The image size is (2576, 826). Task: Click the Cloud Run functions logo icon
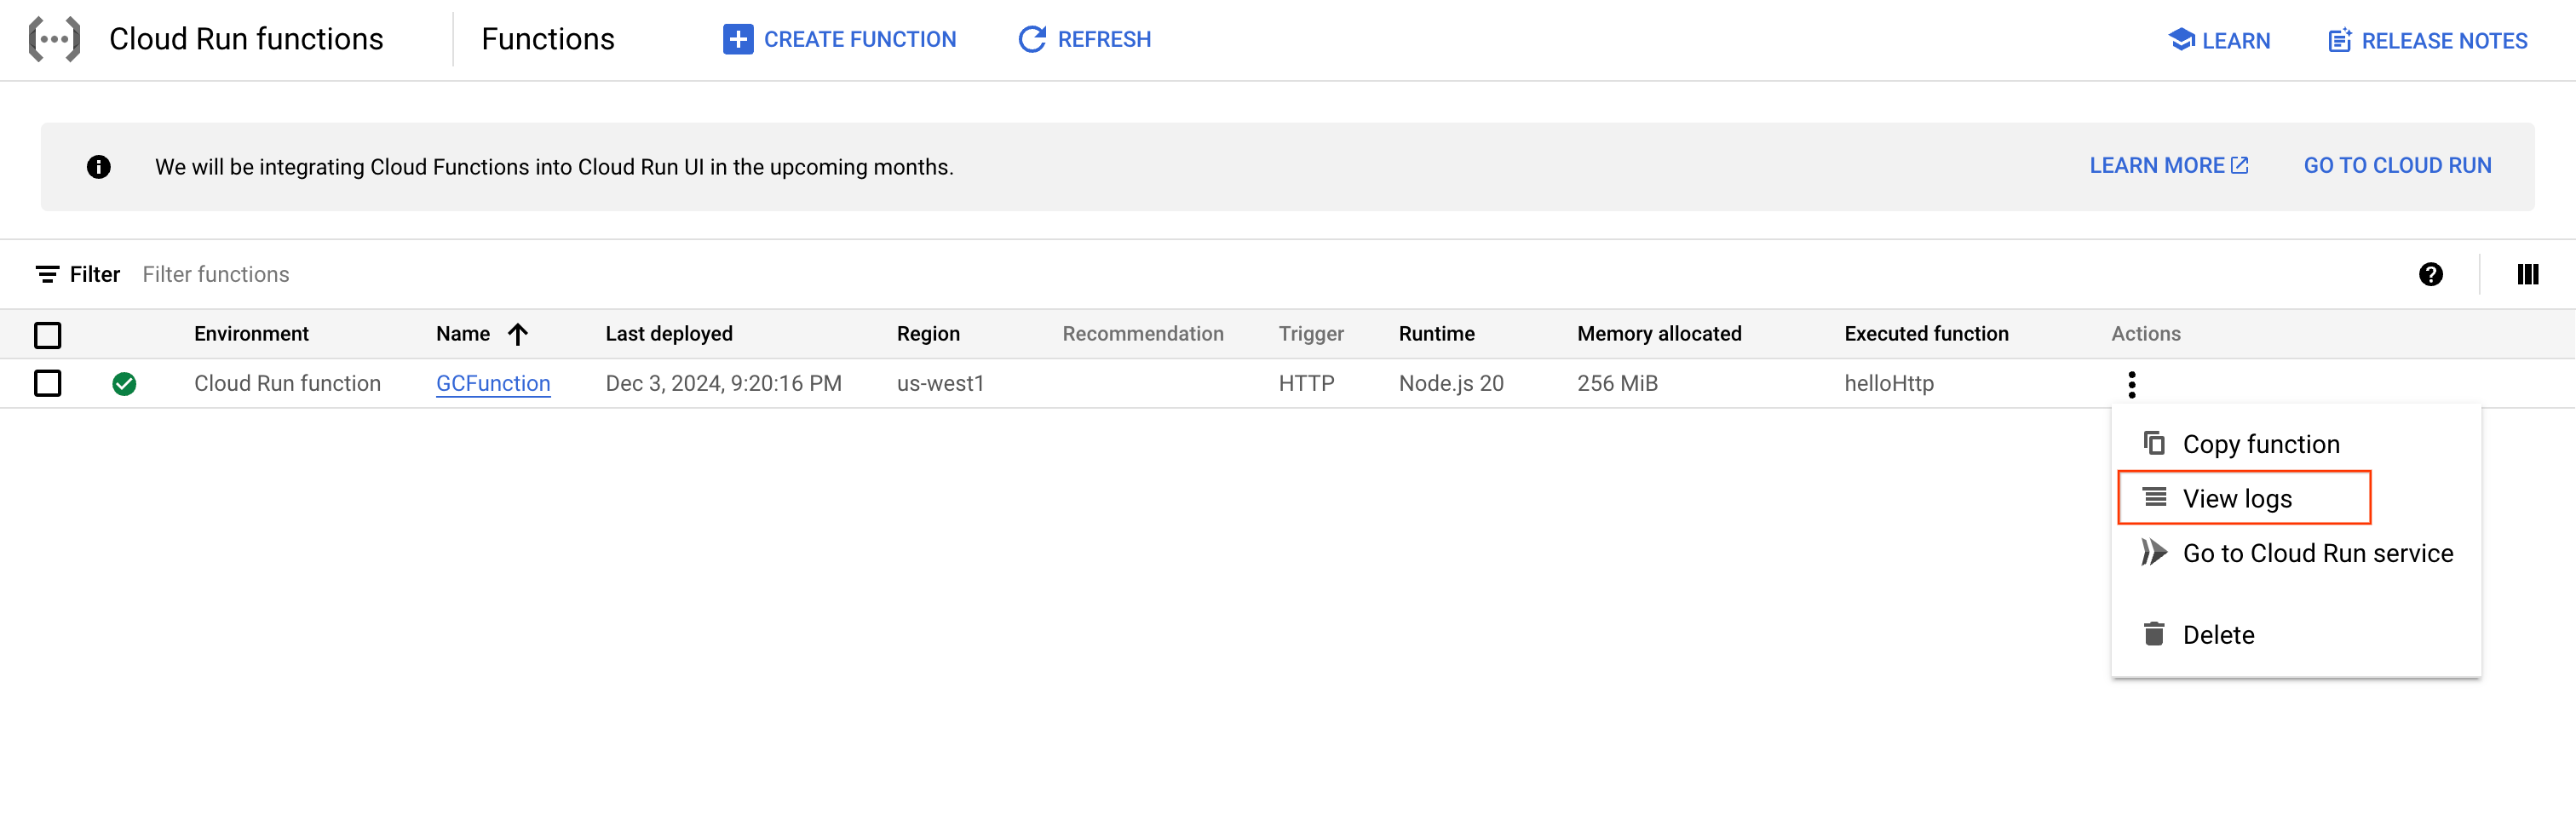[54, 40]
